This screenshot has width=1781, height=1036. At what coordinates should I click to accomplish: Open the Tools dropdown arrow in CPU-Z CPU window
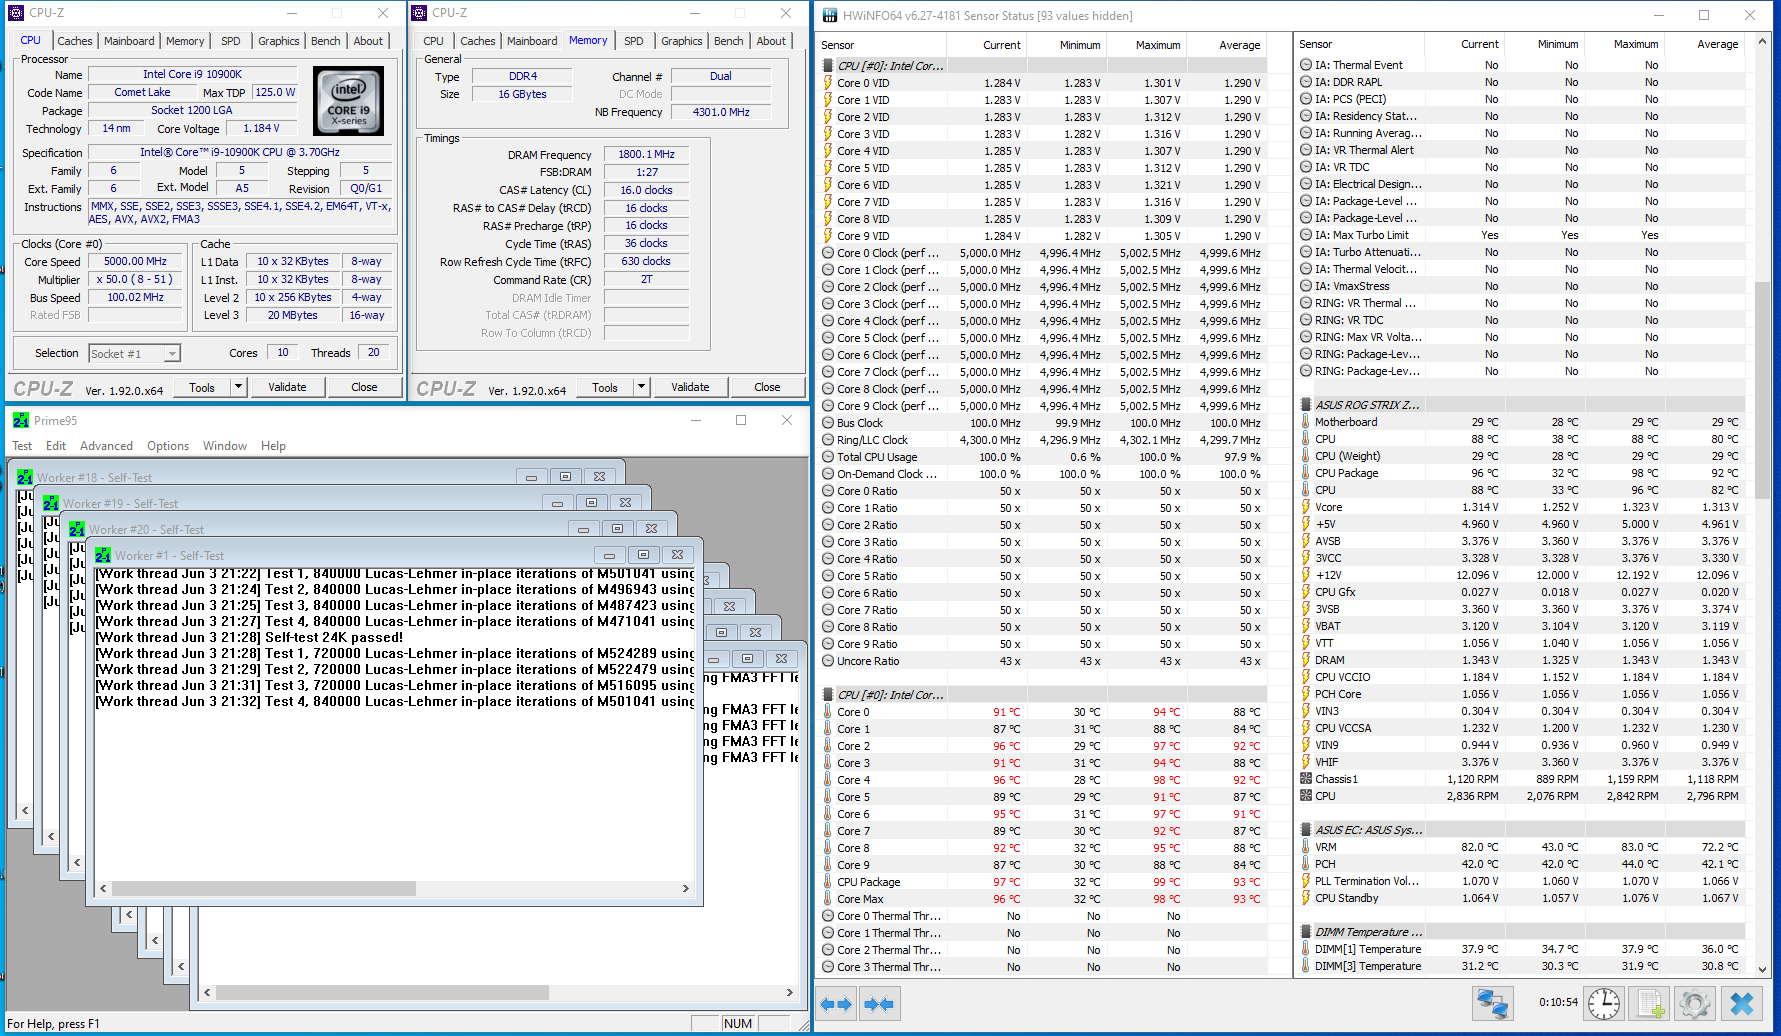[x=238, y=387]
